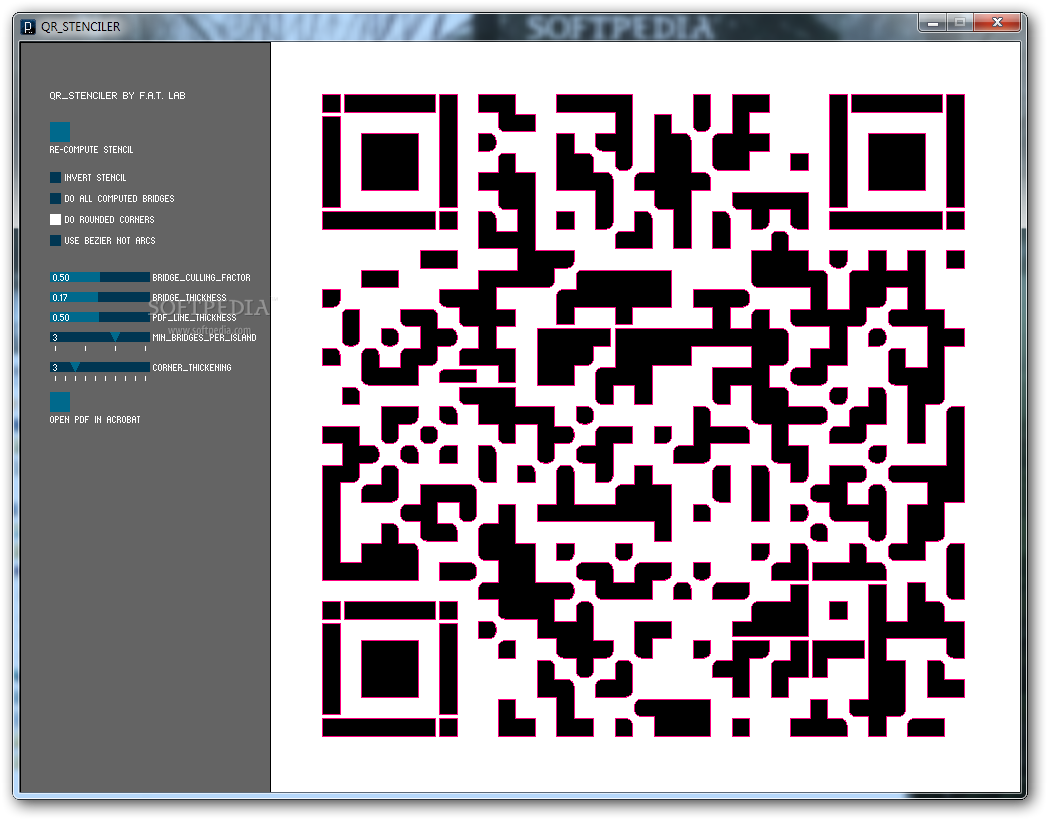Toggle Use Bezier Not Arcs checkbox
The image size is (1048, 820).
(55, 241)
